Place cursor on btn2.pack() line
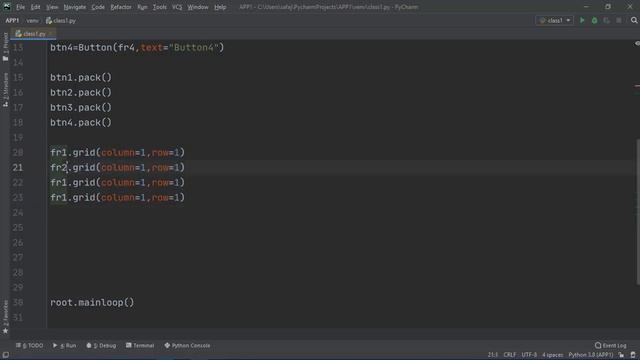Image resolution: width=640 pixels, height=360 pixels. [81, 93]
